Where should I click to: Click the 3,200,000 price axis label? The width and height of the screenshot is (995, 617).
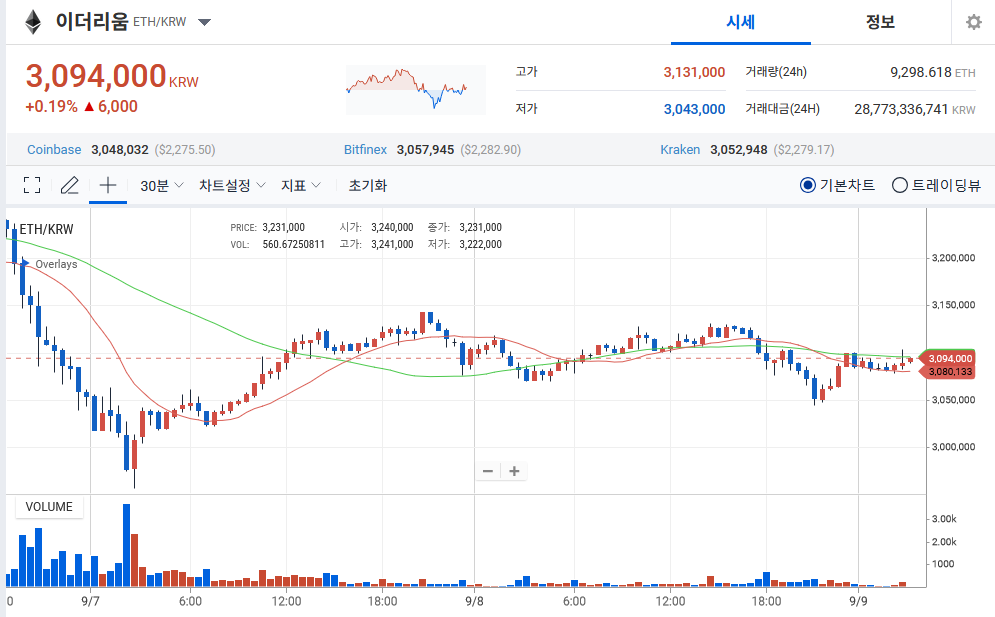pyautogui.click(x=953, y=258)
